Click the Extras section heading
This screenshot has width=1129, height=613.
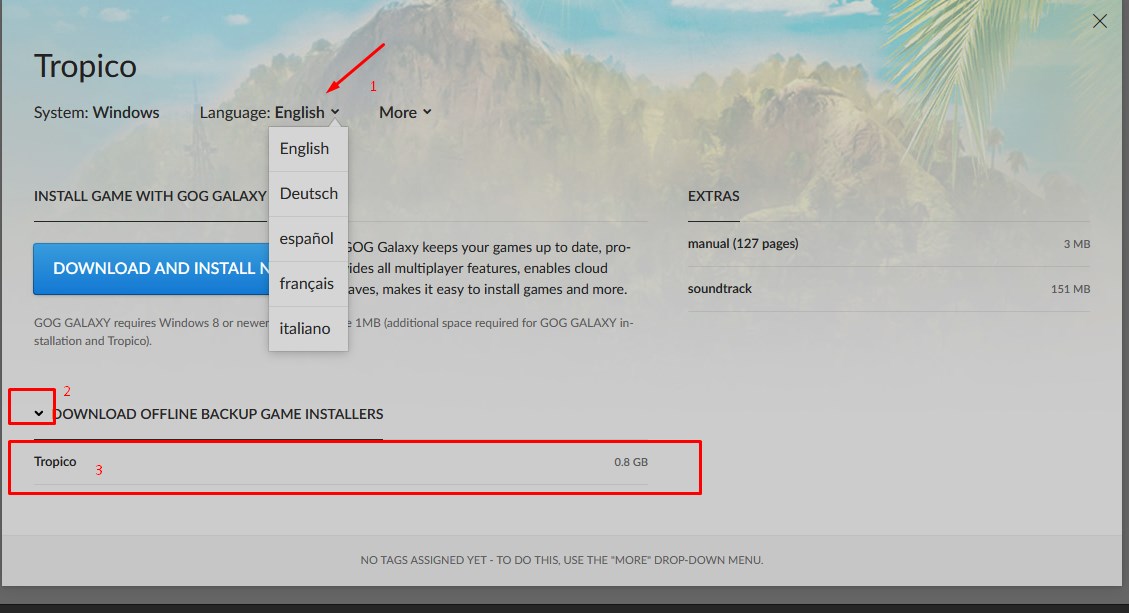tap(714, 196)
